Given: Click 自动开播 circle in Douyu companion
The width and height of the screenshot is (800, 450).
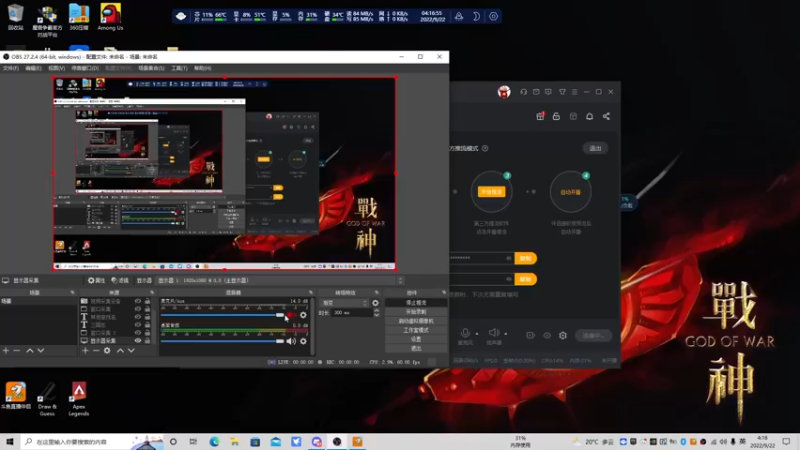Looking at the screenshot, I should pyautogui.click(x=570, y=192).
